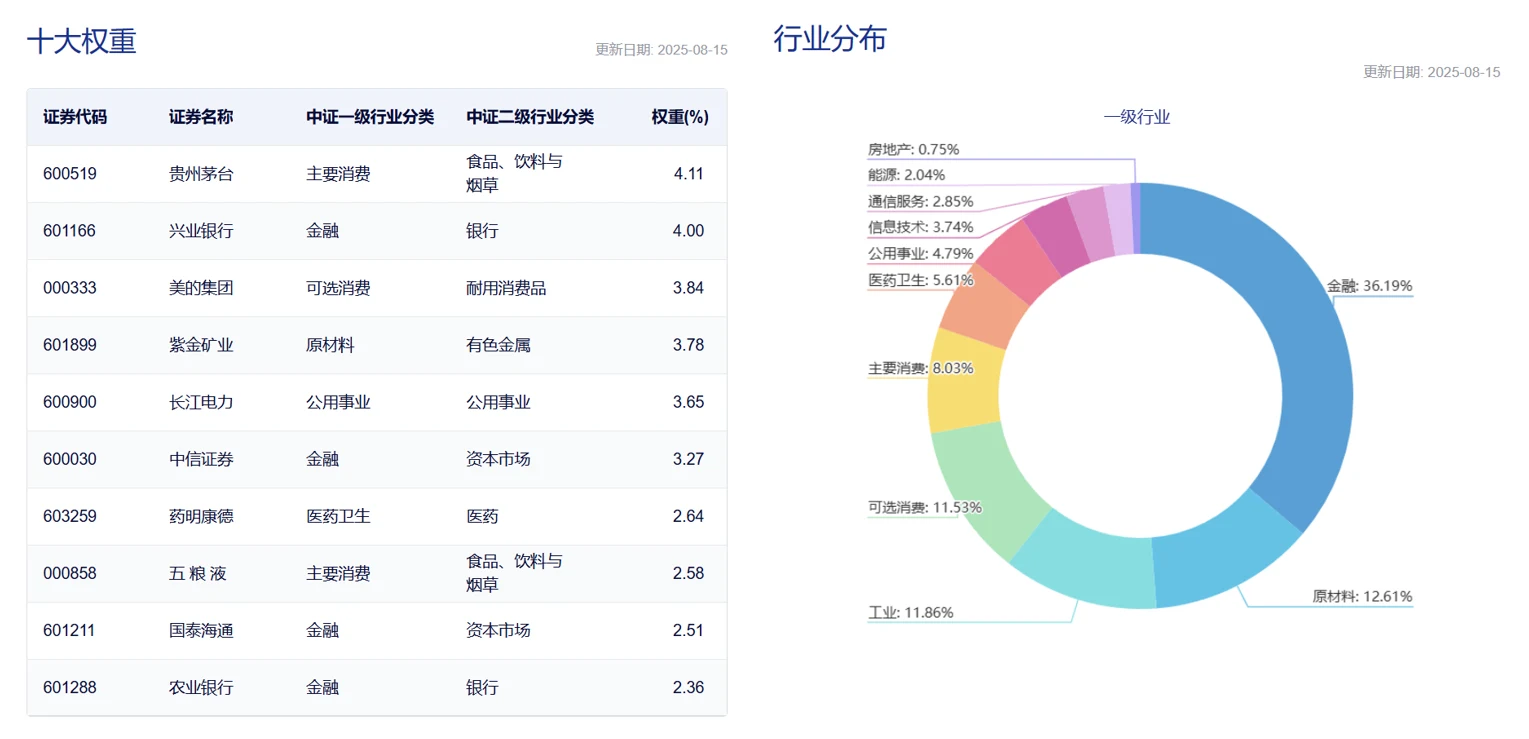Screen dimensions: 1529x739
Task: Click the 十大权重 section heading
Action: (81, 41)
